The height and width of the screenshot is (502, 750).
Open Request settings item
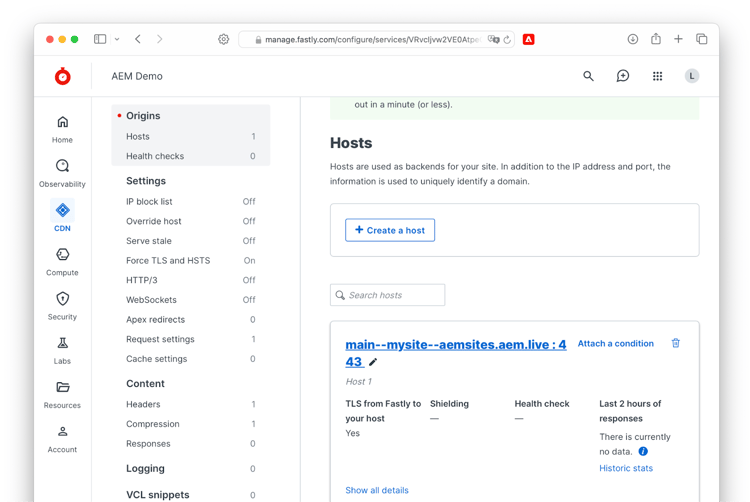tap(190, 338)
